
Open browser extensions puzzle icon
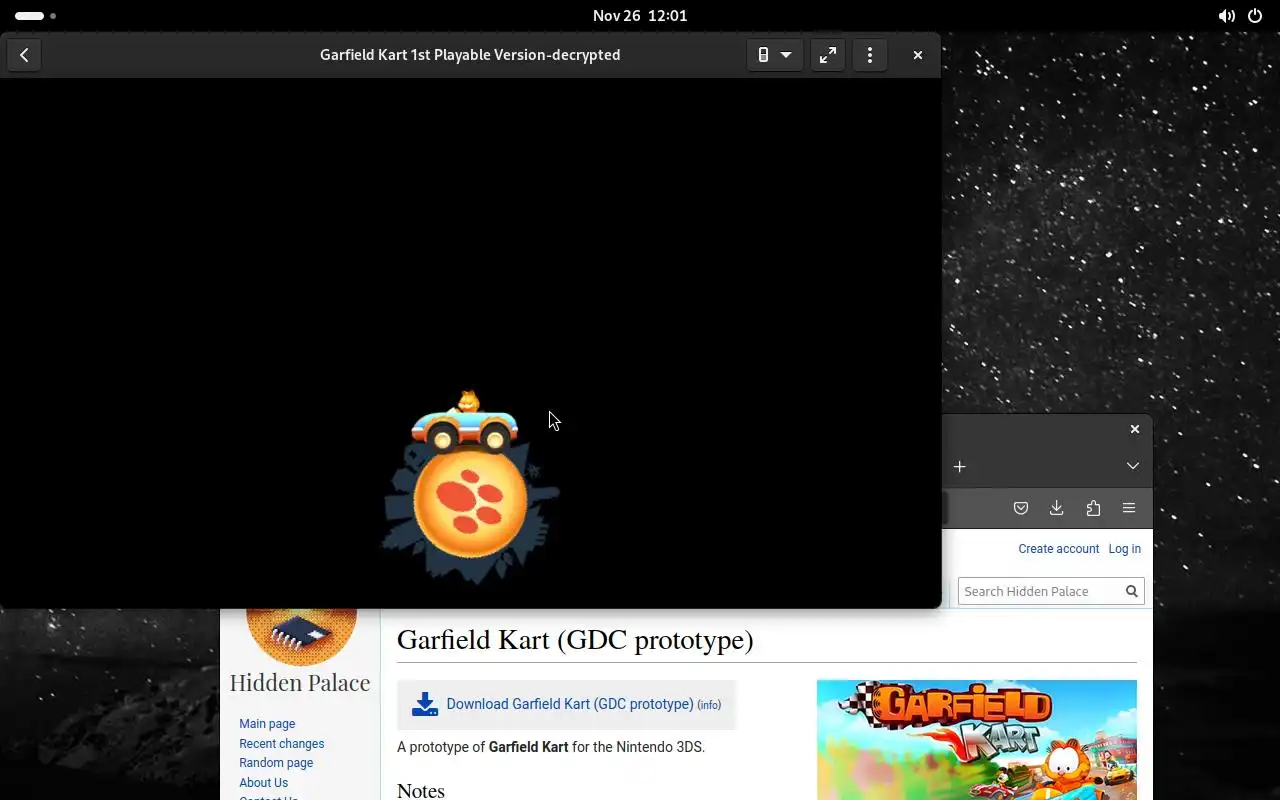click(x=1093, y=508)
